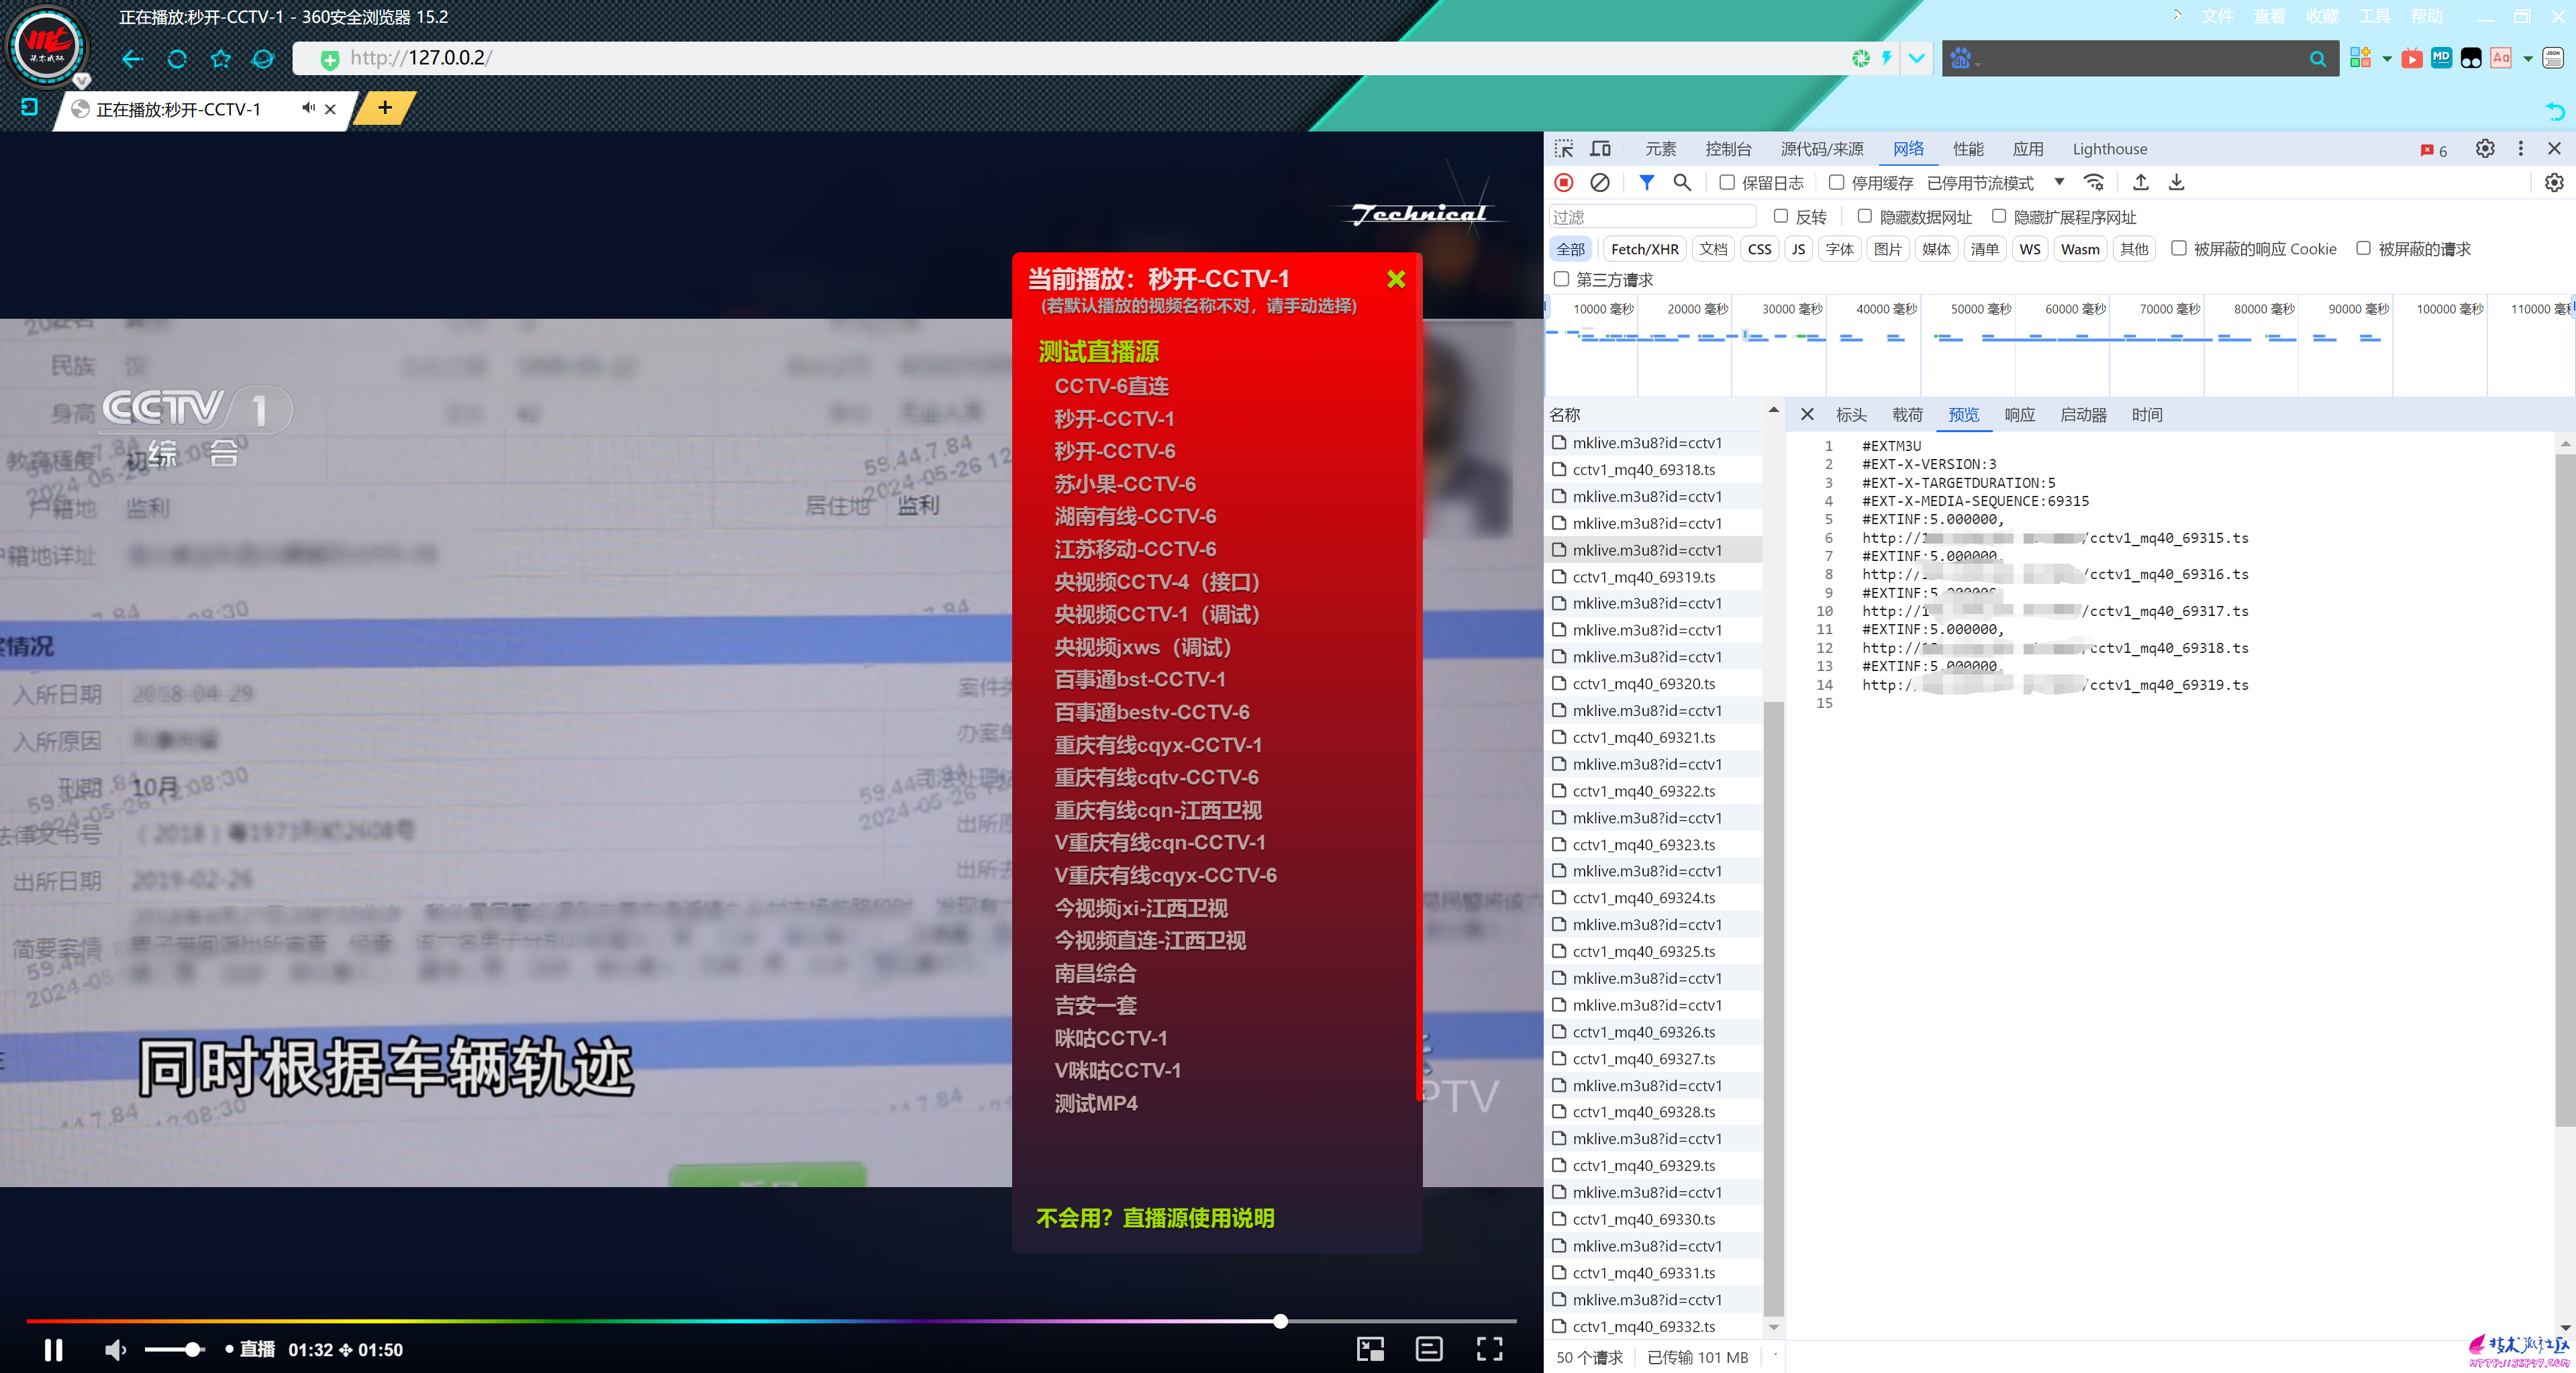Enter fullscreen video mode
Screen dimensions: 2576x1373
1489,1349
